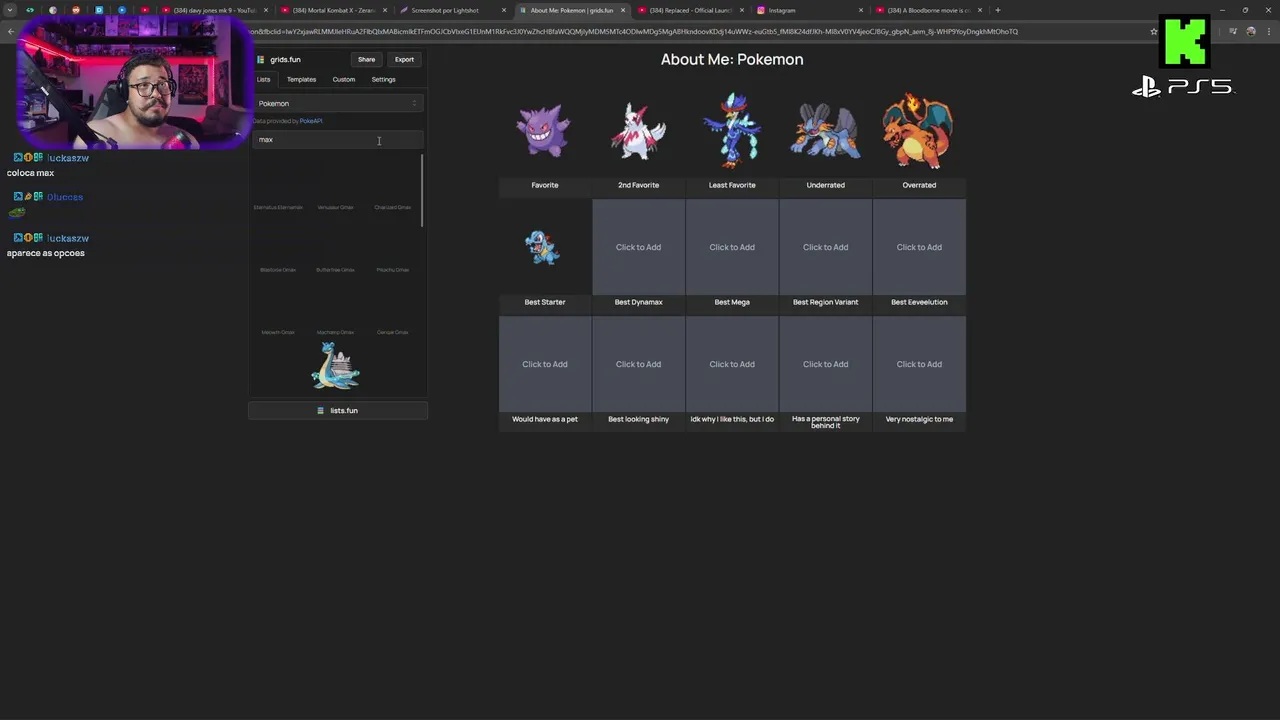The height and width of the screenshot is (720, 1280).
Task: Click the 'Best Starter' cell label
Action: (x=545, y=302)
